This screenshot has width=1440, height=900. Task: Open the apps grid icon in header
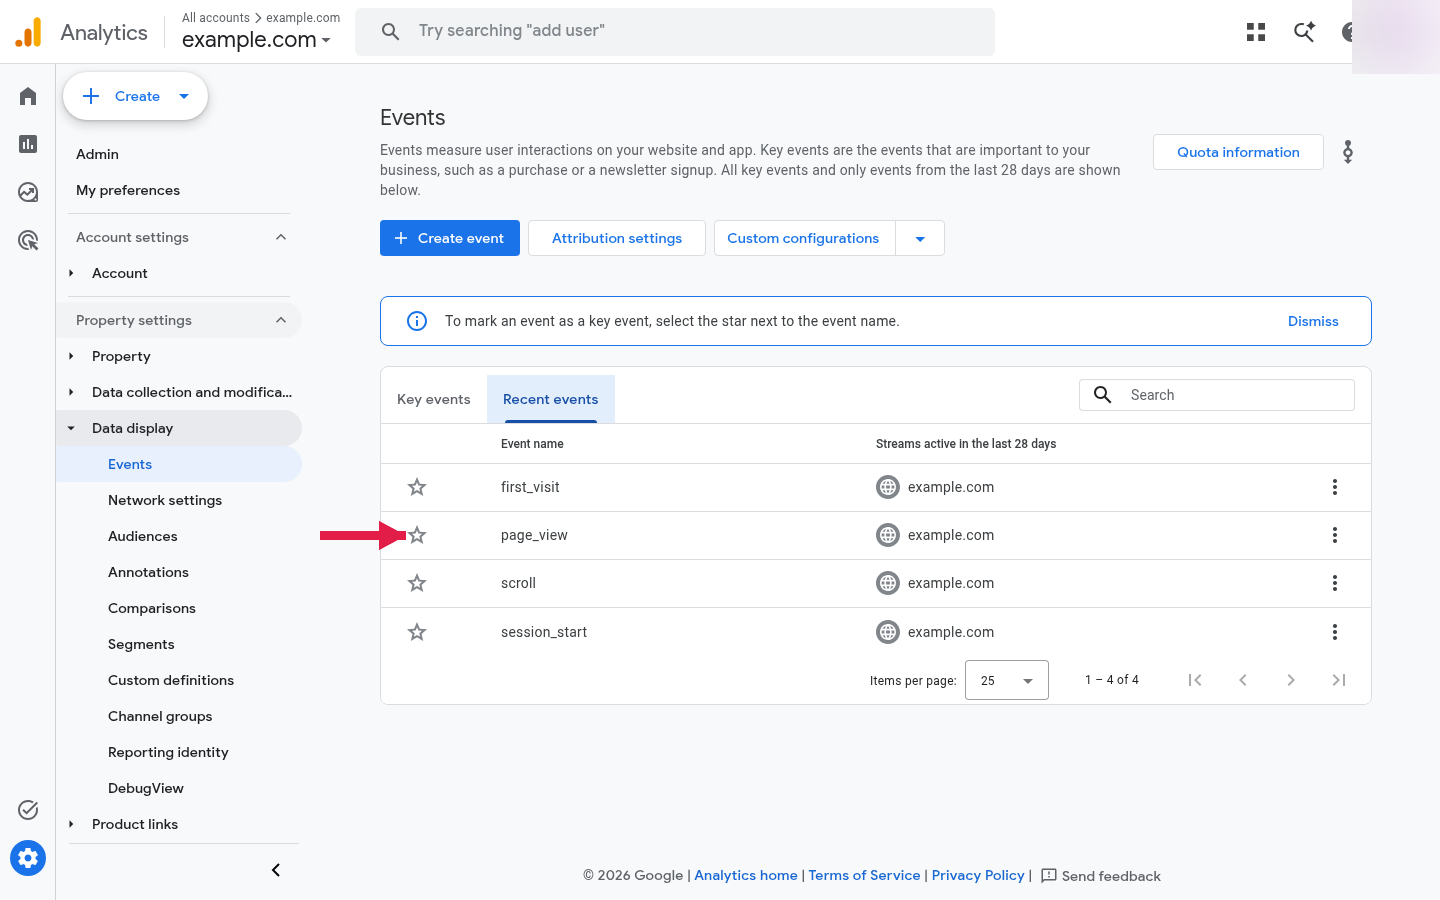[1256, 32]
